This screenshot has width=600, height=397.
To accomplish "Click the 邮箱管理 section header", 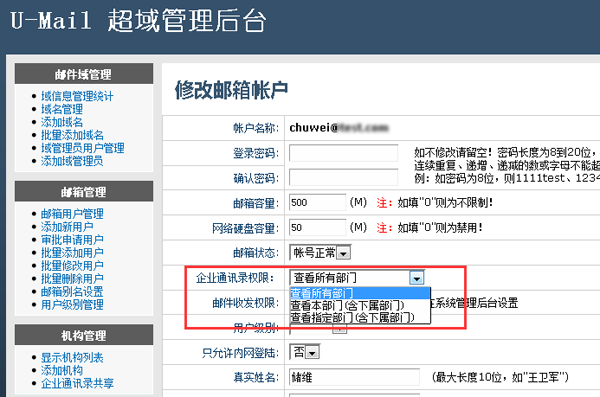I will (84, 191).
